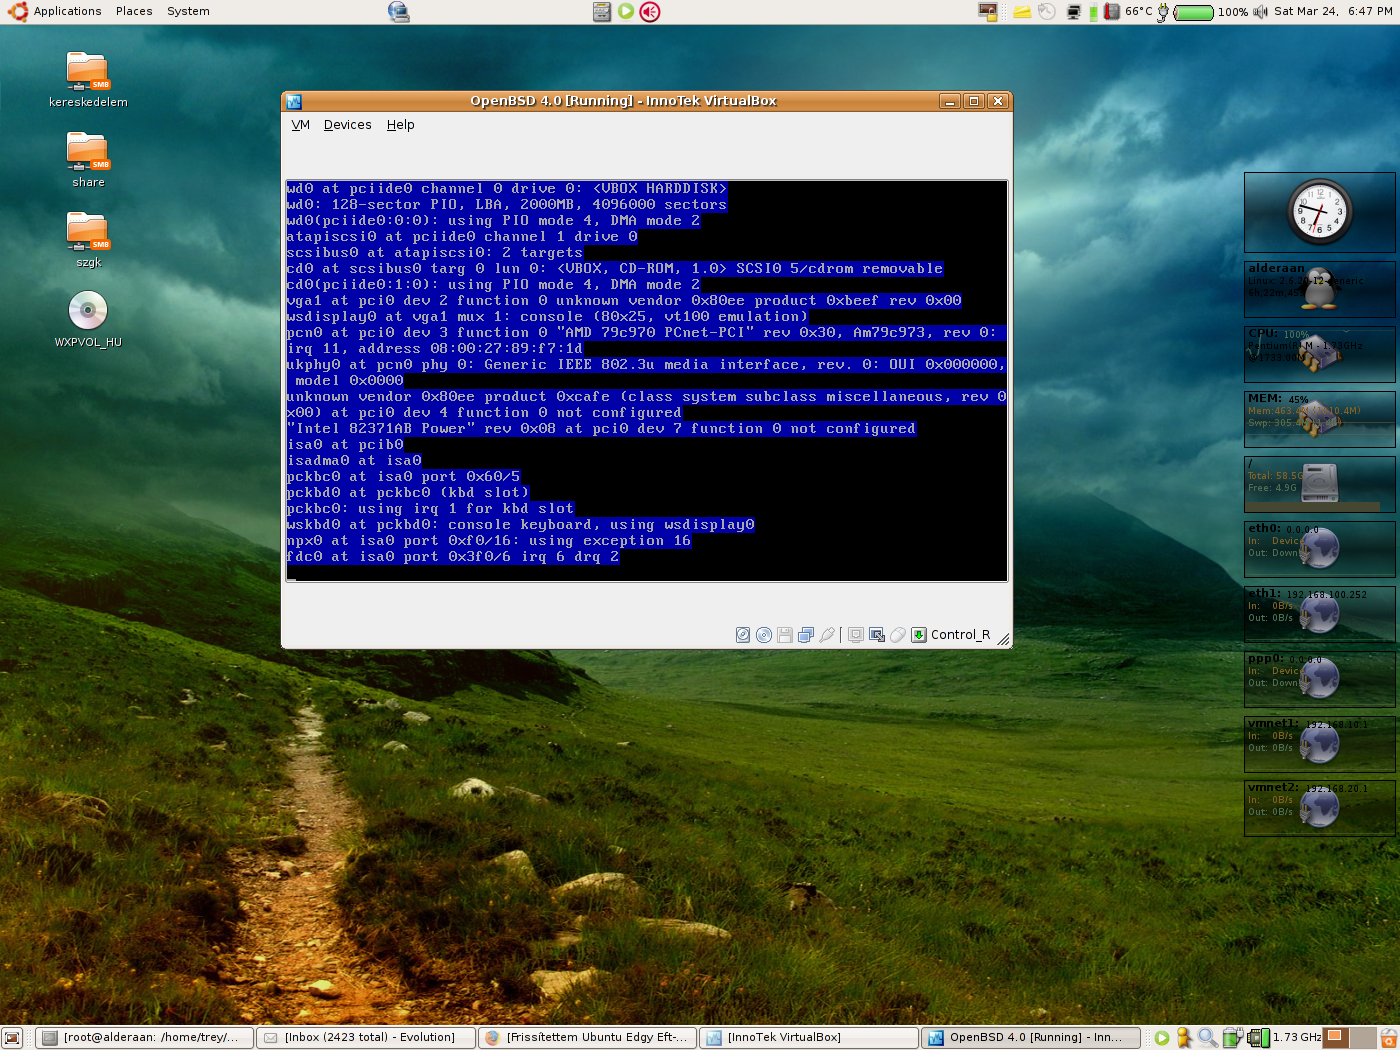
Task: Launch the network browser icon in top panel
Action: point(398,12)
